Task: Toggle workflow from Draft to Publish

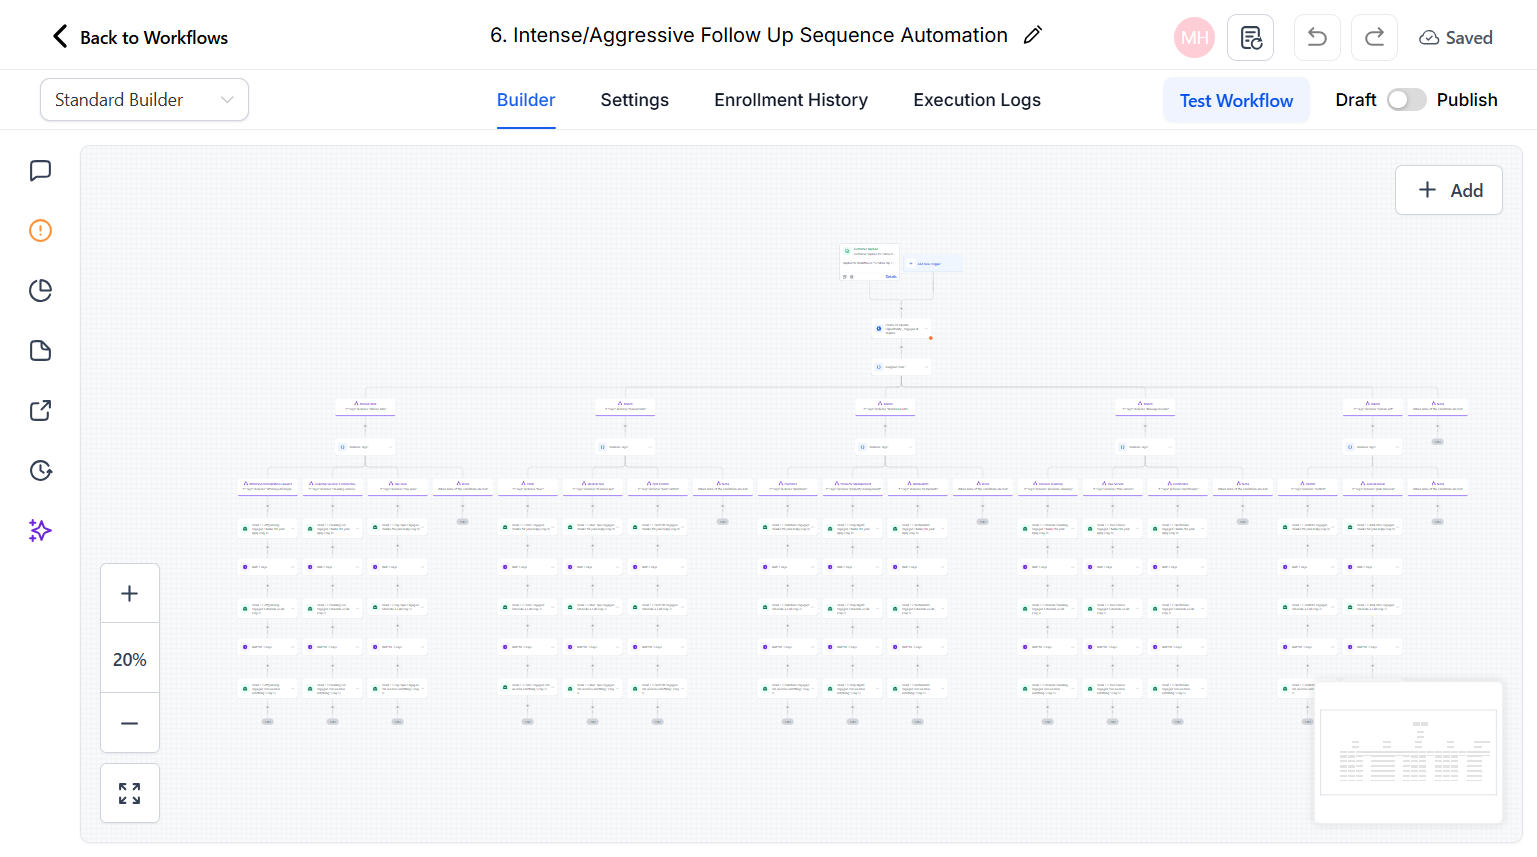Action: 1406,100
